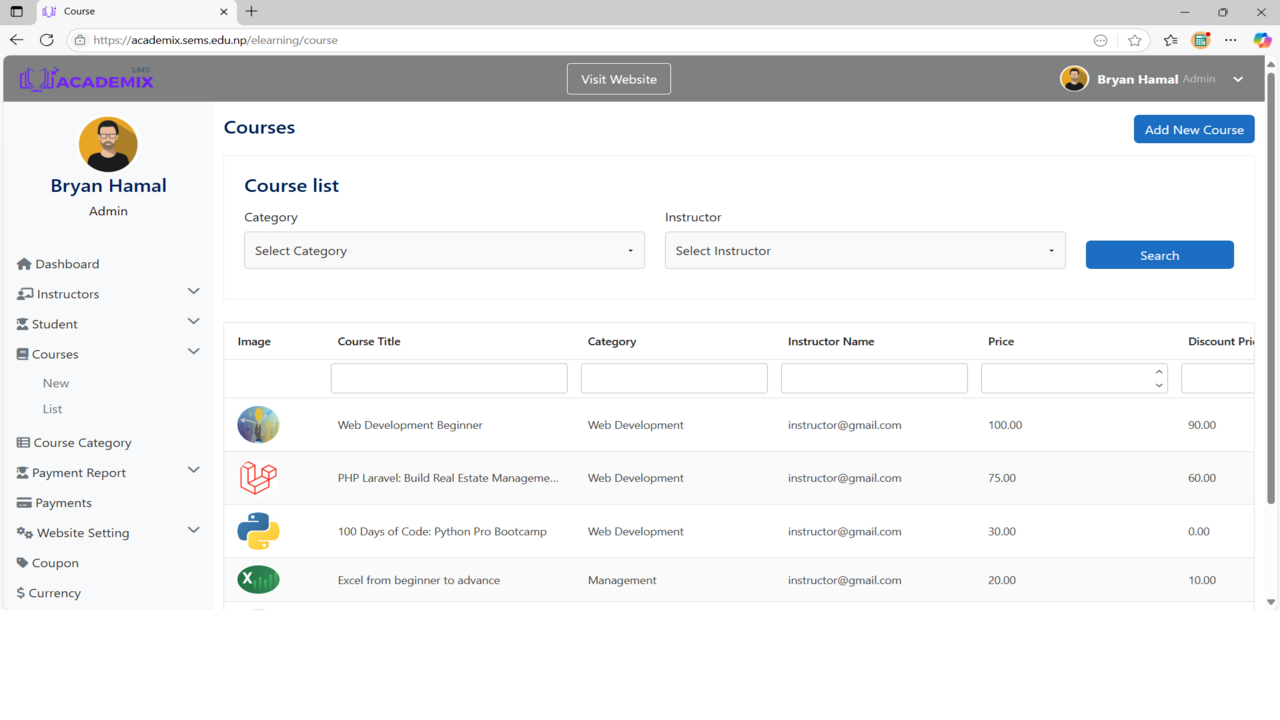Expand the Instructors sidebar menu

pos(193,292)
